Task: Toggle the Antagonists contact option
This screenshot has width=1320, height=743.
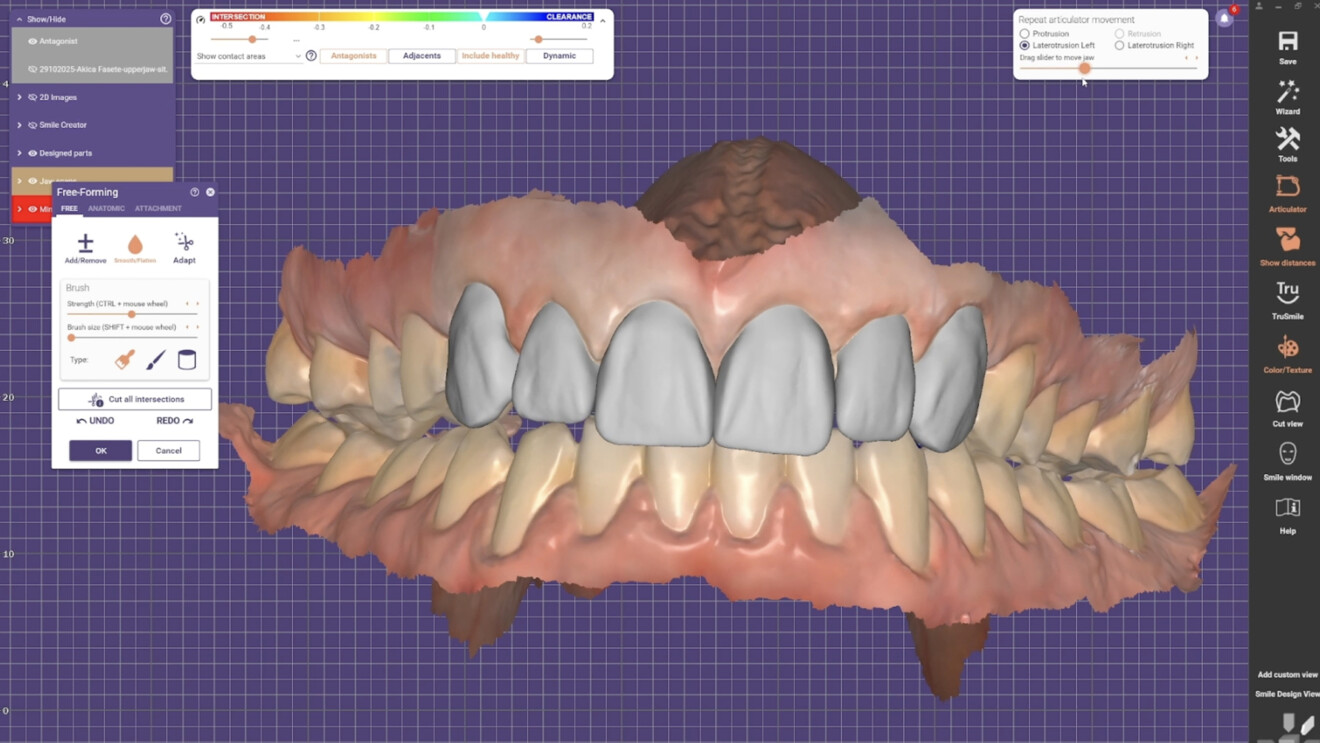Action: [x=354, y=56]
